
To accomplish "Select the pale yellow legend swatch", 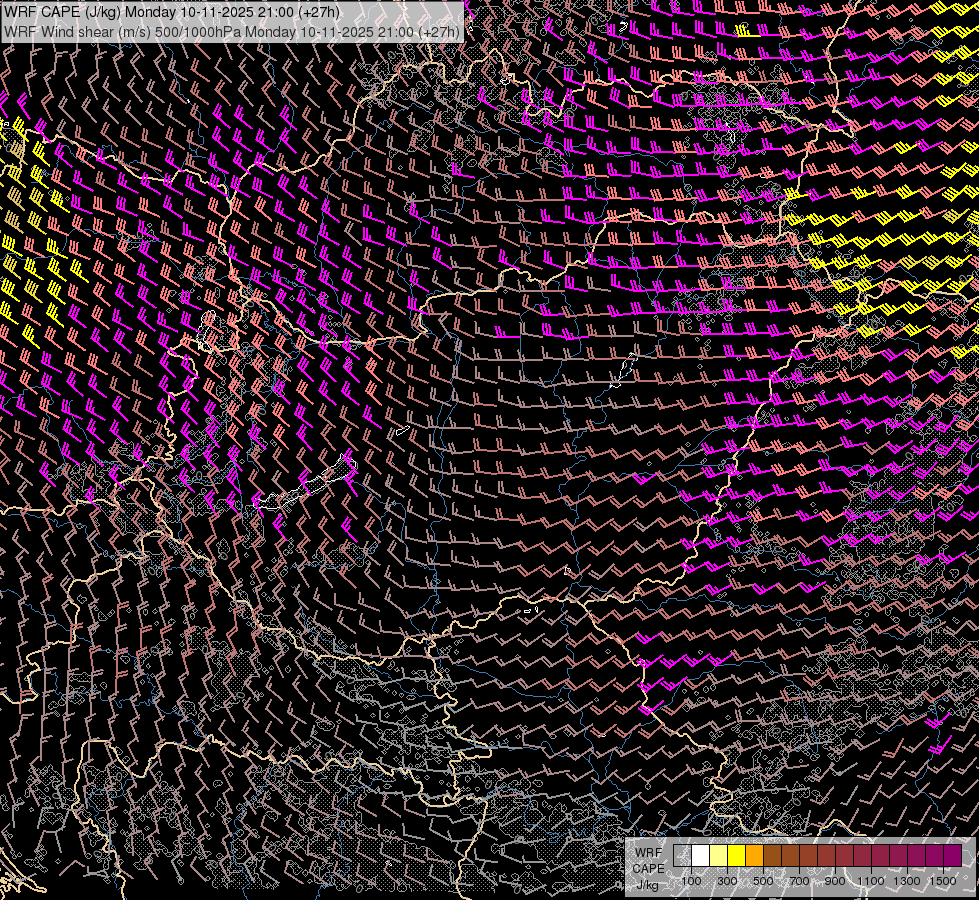I will tap(719, 855).
